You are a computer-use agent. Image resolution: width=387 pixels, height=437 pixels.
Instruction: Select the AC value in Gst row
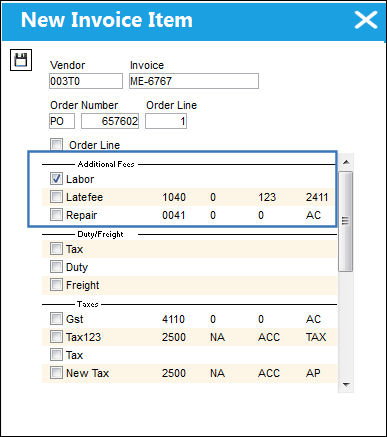pos(313,319)
